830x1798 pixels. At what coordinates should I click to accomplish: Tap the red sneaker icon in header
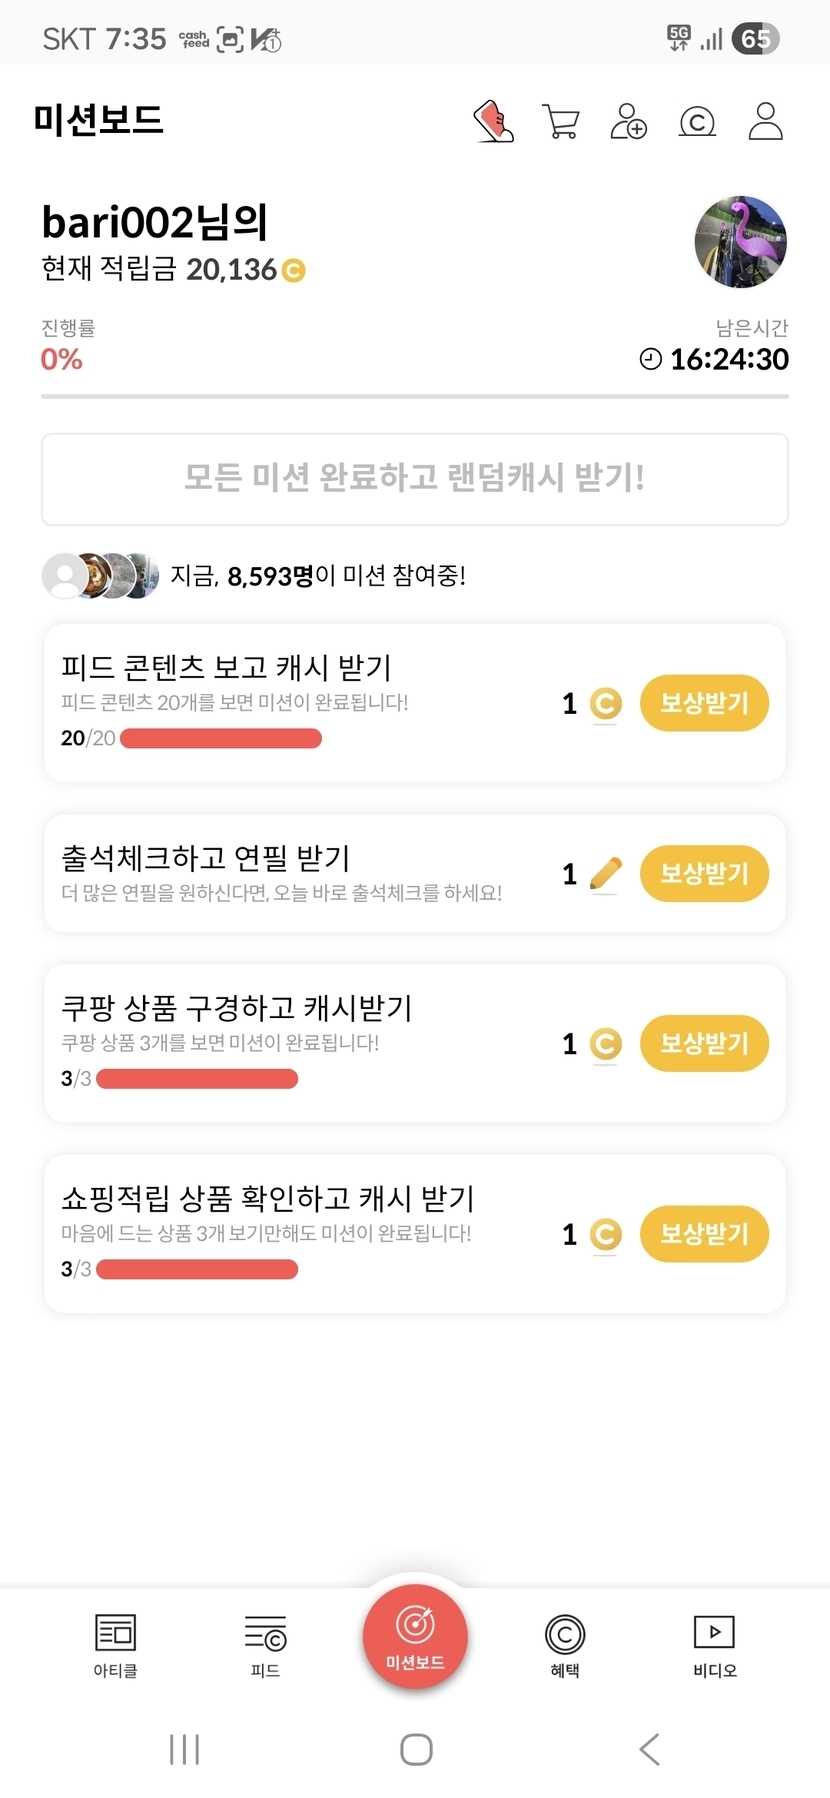[493, 122]
